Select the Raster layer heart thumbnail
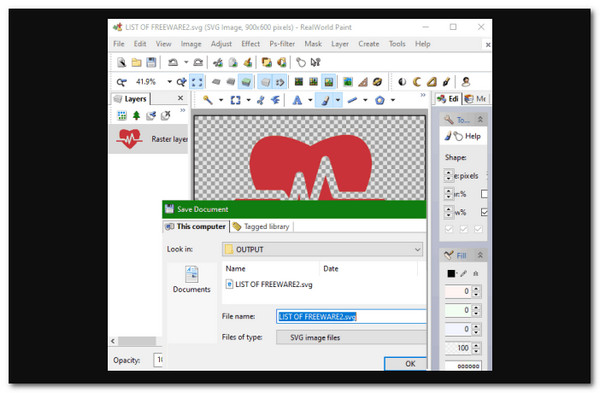 point(129,139)
